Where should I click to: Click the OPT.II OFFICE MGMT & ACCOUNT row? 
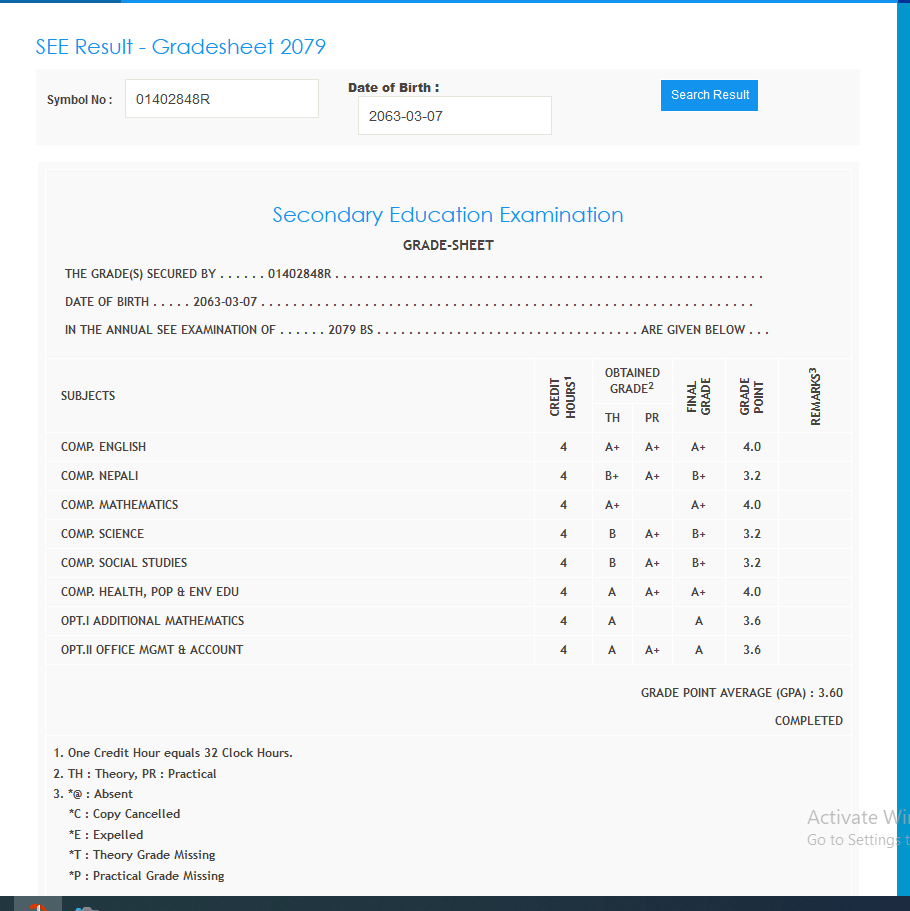tap(152, 650)
